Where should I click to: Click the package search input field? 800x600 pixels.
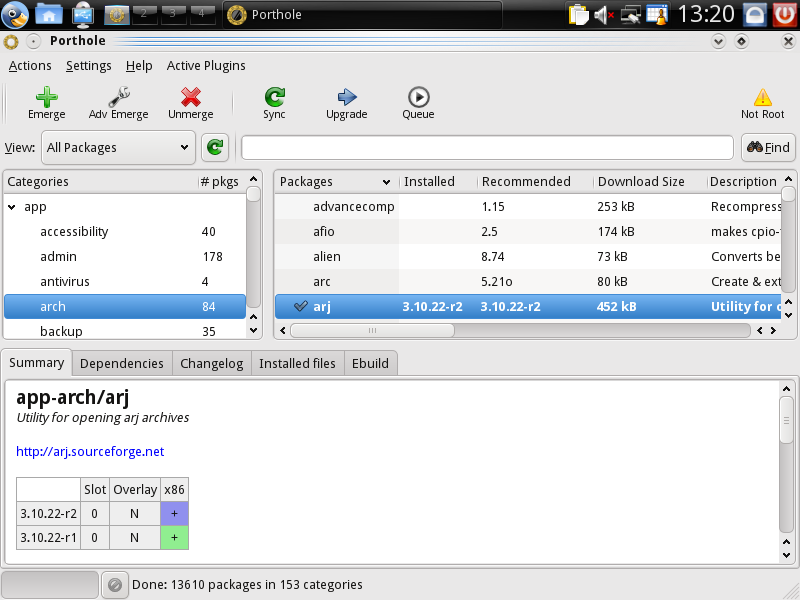click(x=487, y=148)
